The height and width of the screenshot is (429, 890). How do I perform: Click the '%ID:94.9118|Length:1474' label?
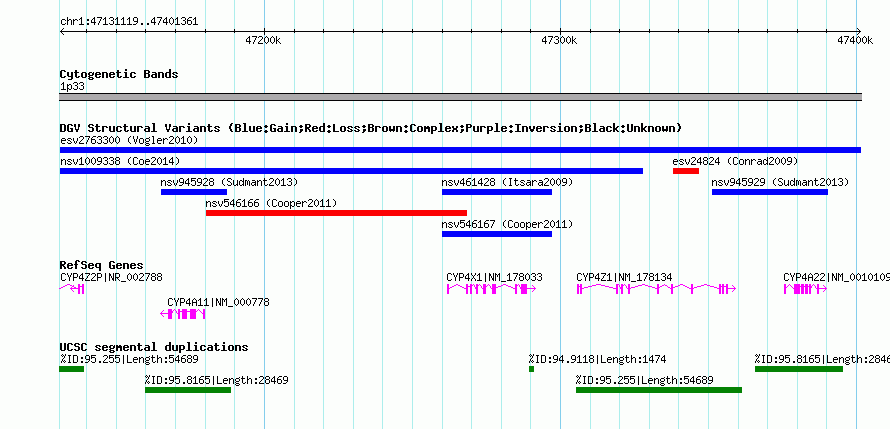tap(597, 359)
